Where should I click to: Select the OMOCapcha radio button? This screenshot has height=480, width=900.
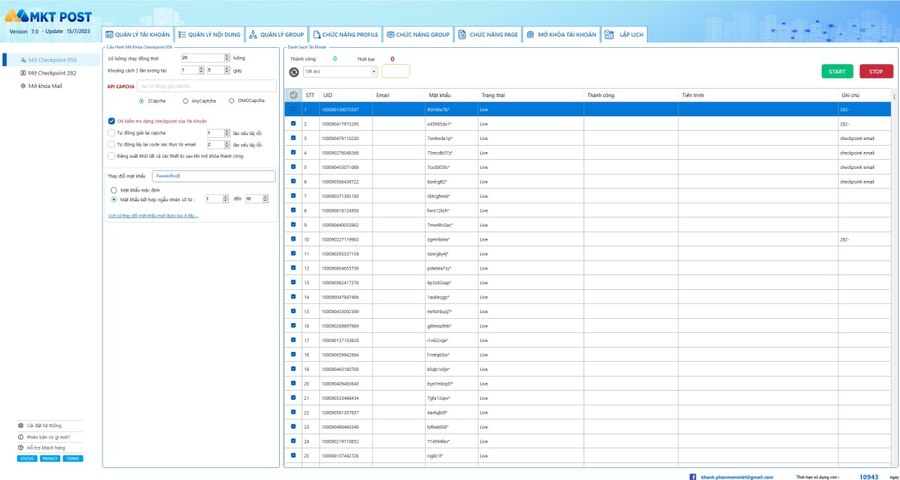click(231, 100)
